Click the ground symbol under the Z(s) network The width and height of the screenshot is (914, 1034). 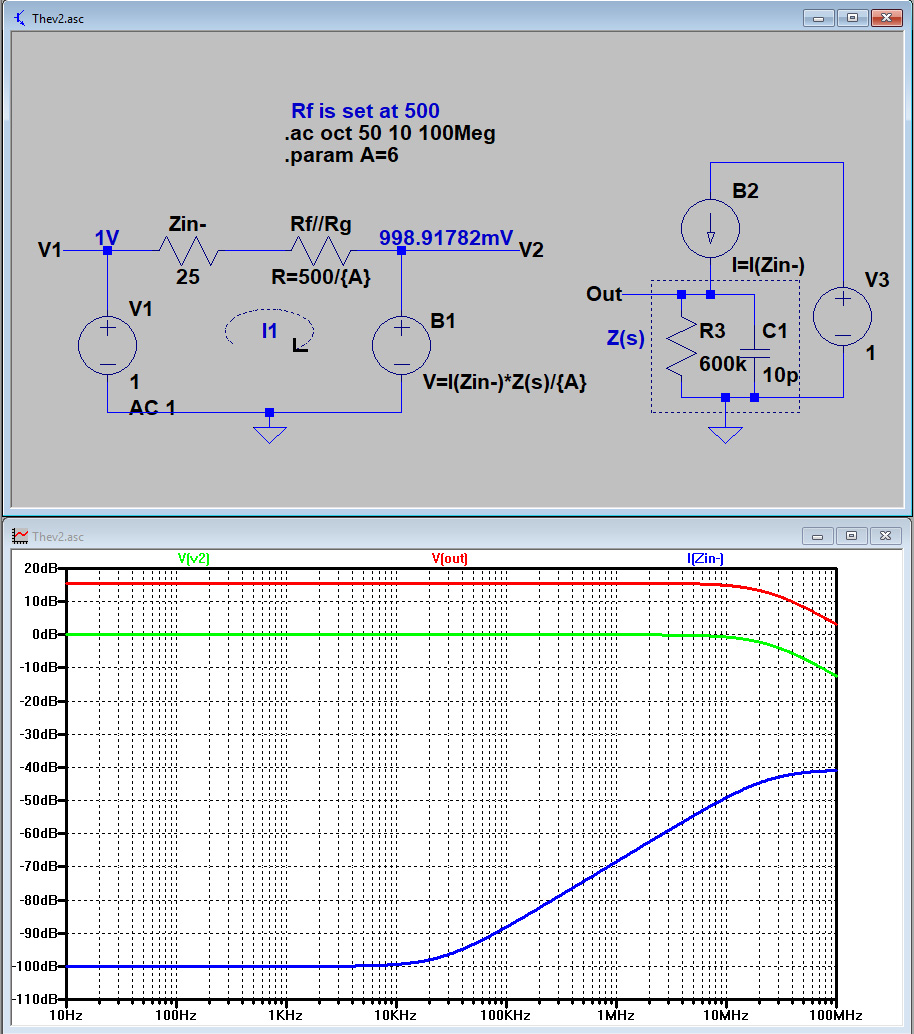725,435
